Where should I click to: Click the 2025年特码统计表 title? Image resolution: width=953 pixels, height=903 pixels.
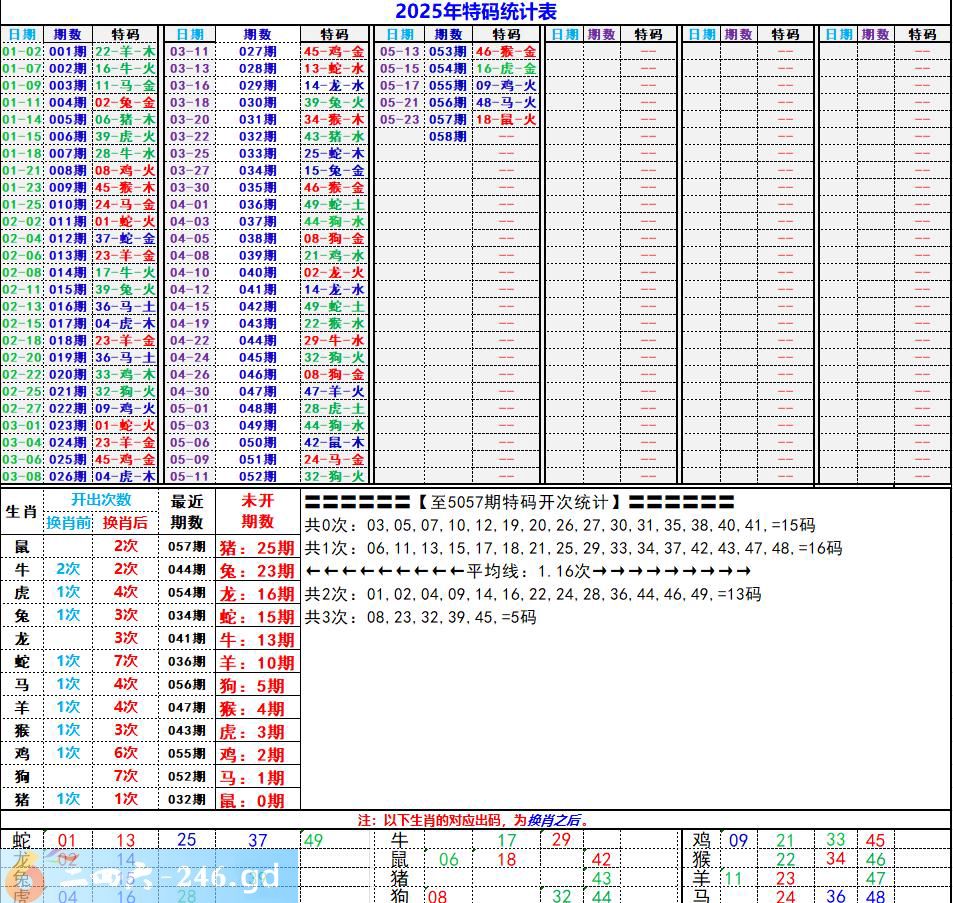click(x=476, y=12)
